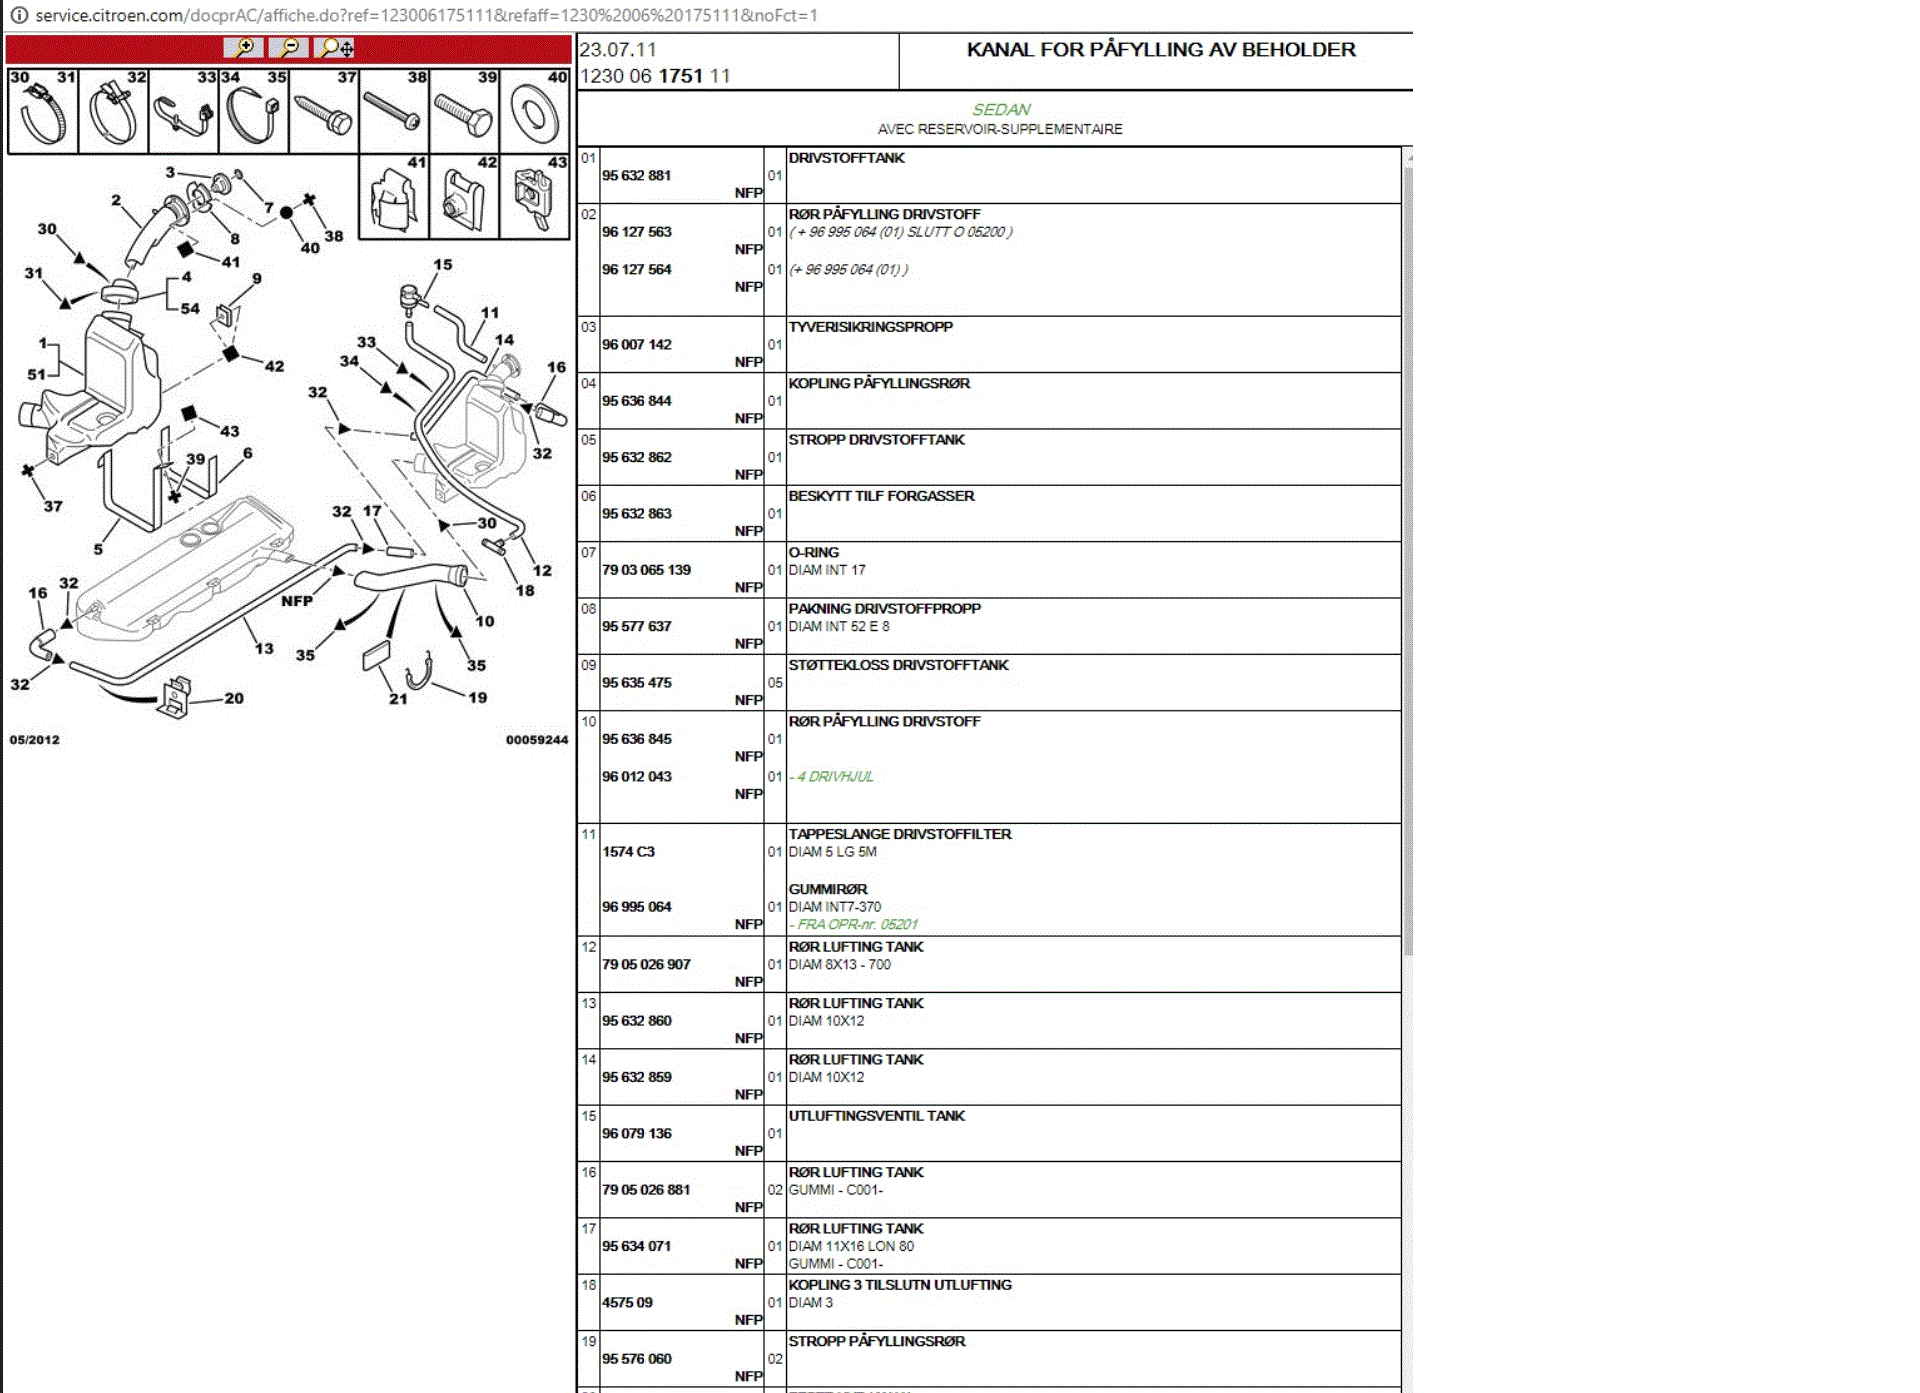Click callout 21 on the diagram
Viewport: 1920px width, 1393px height.
(x=398, y=699)
